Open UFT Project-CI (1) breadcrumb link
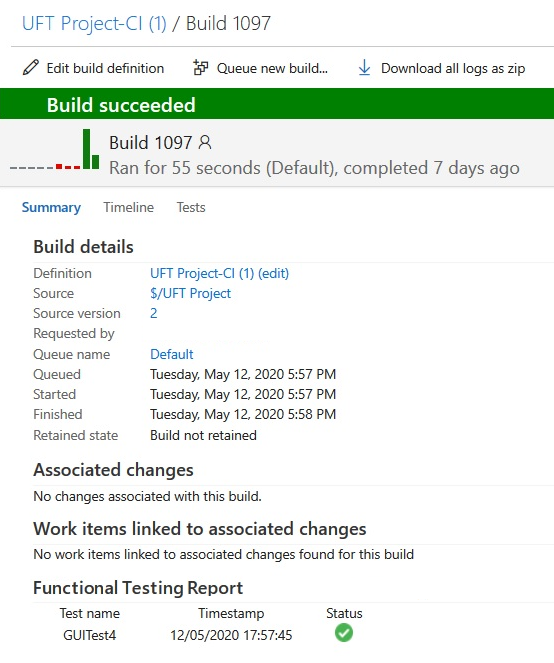The height and width of the screenshot is (663, 554). coord(94,24)
